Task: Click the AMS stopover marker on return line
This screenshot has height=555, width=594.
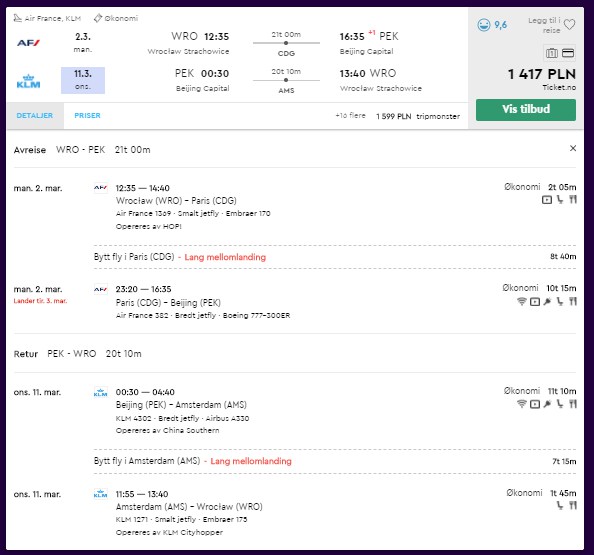Action: [x=286, y=80]
